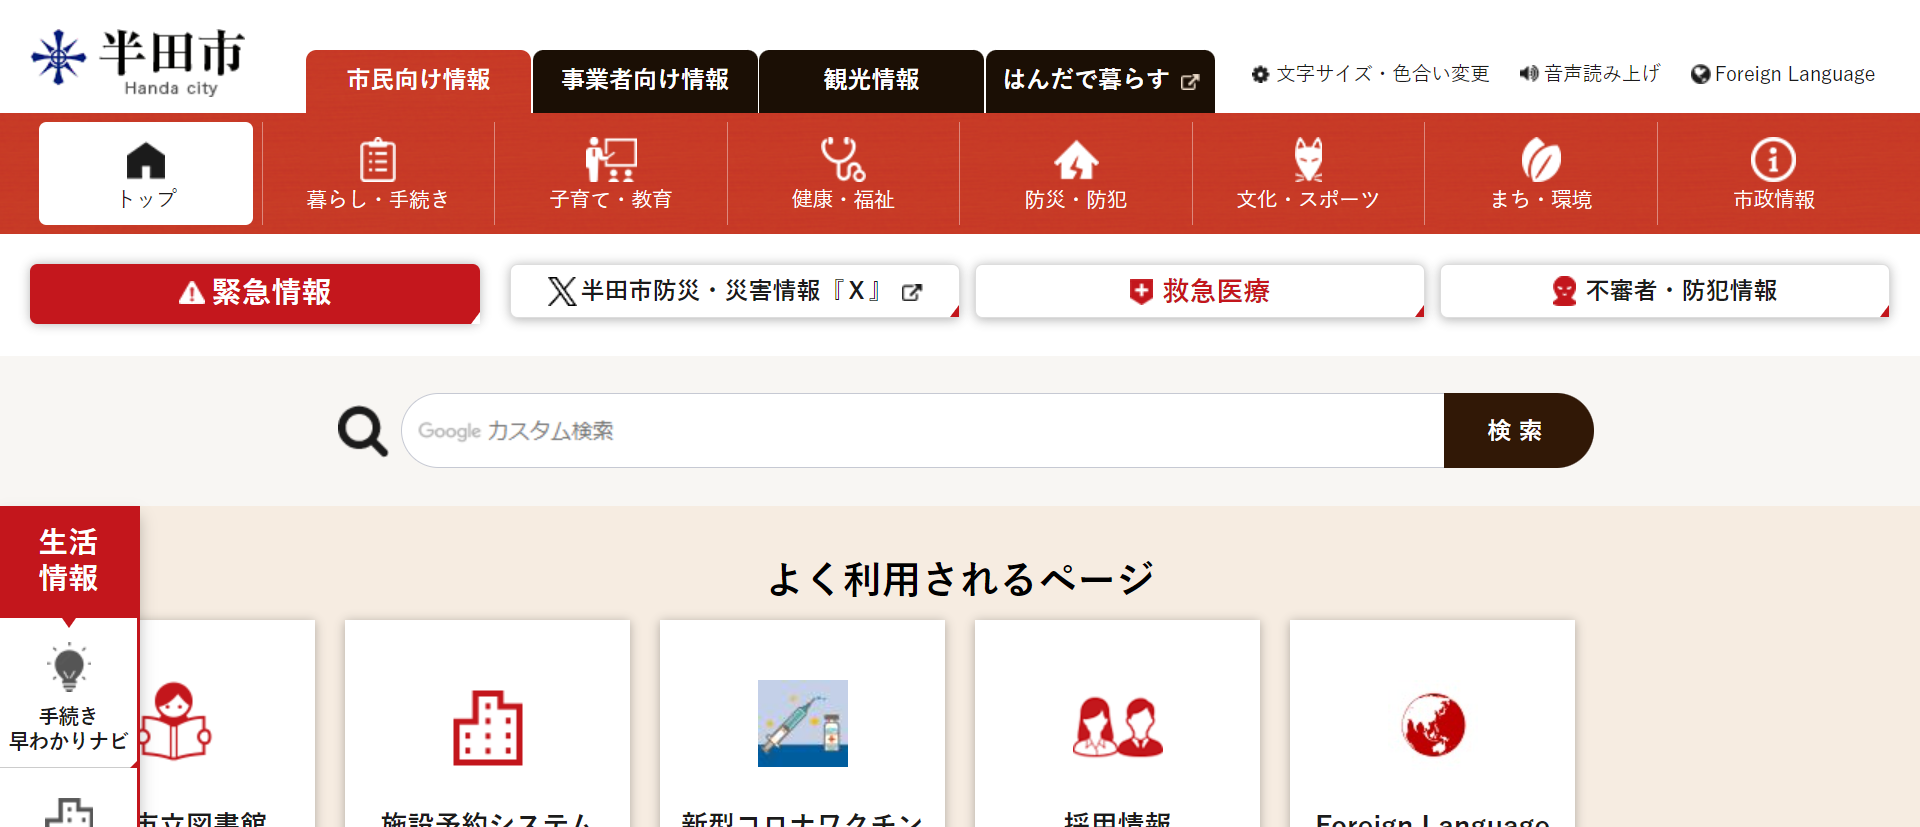Screen dimensions: 1920x827
Task: Click the info circle icon for 市政情報
Action: [x=1773, y=159]
